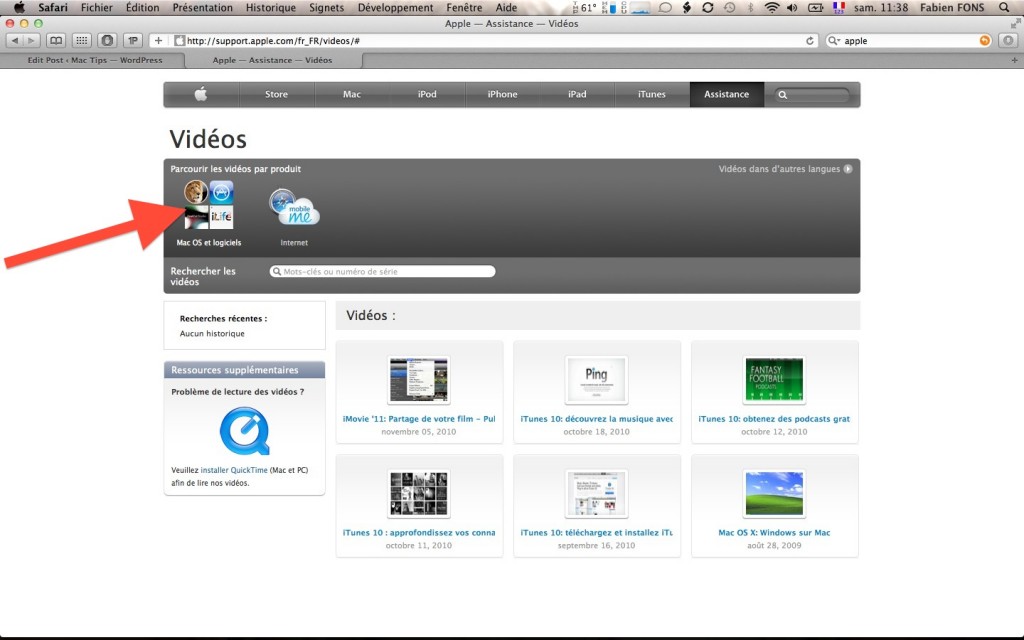1024x640 pixels.
Task: Click the Apple logo in site navigation
Action: 201,94
